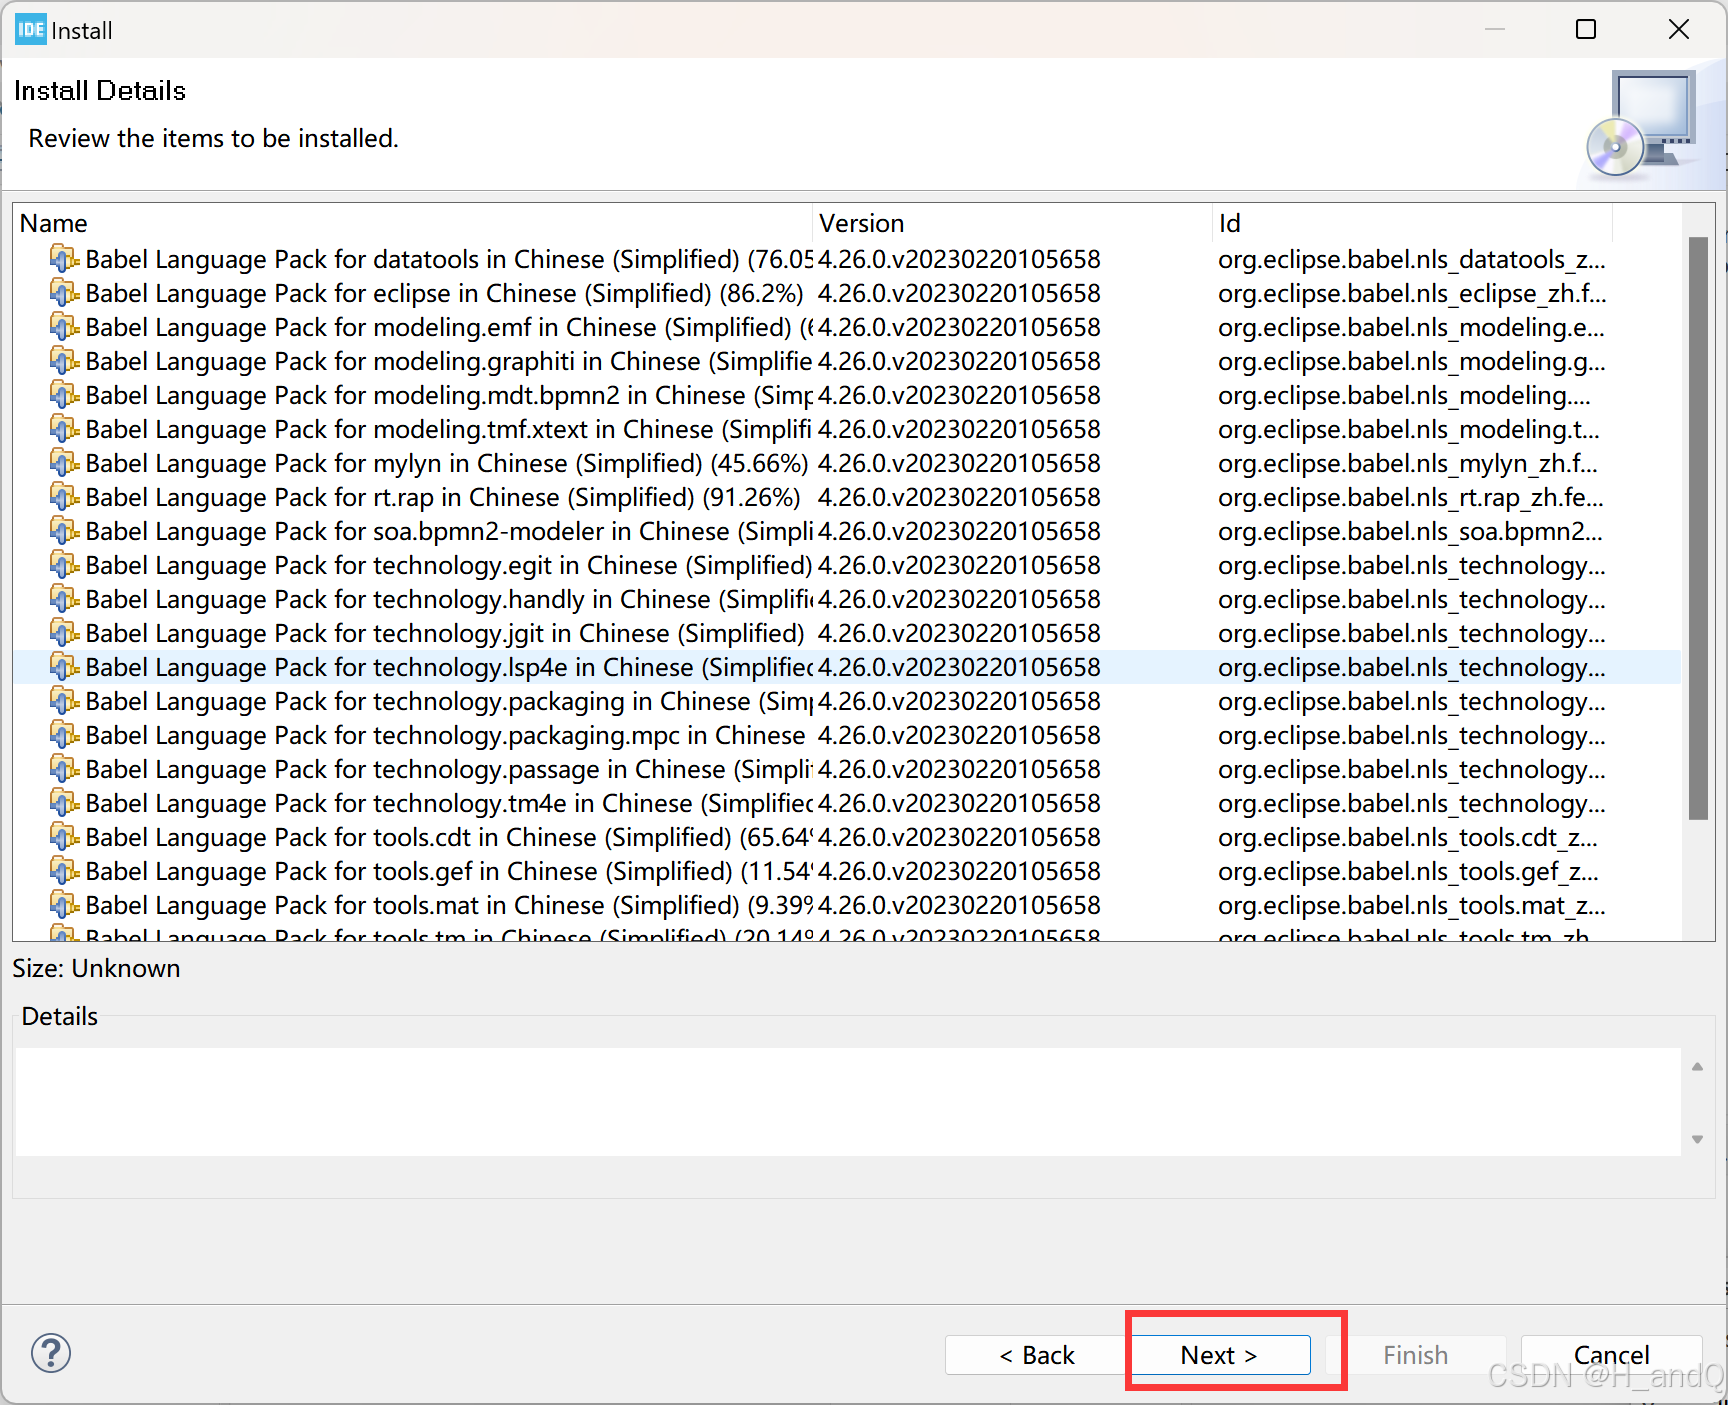
Task: Click the mylyn language pack feature icon
Action: click(x=64, y=463)
